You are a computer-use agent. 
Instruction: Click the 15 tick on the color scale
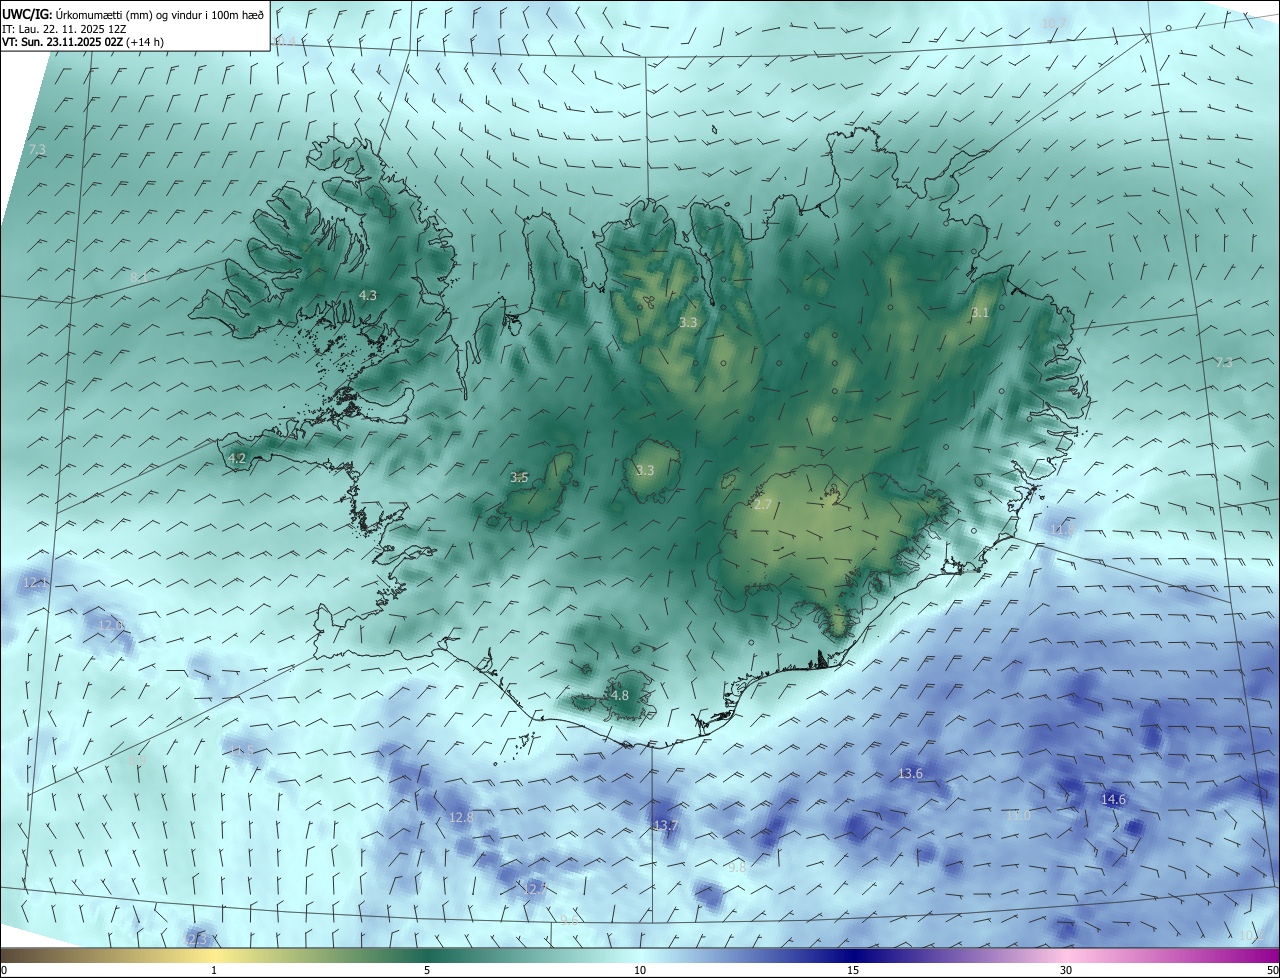tap(853, 970)
